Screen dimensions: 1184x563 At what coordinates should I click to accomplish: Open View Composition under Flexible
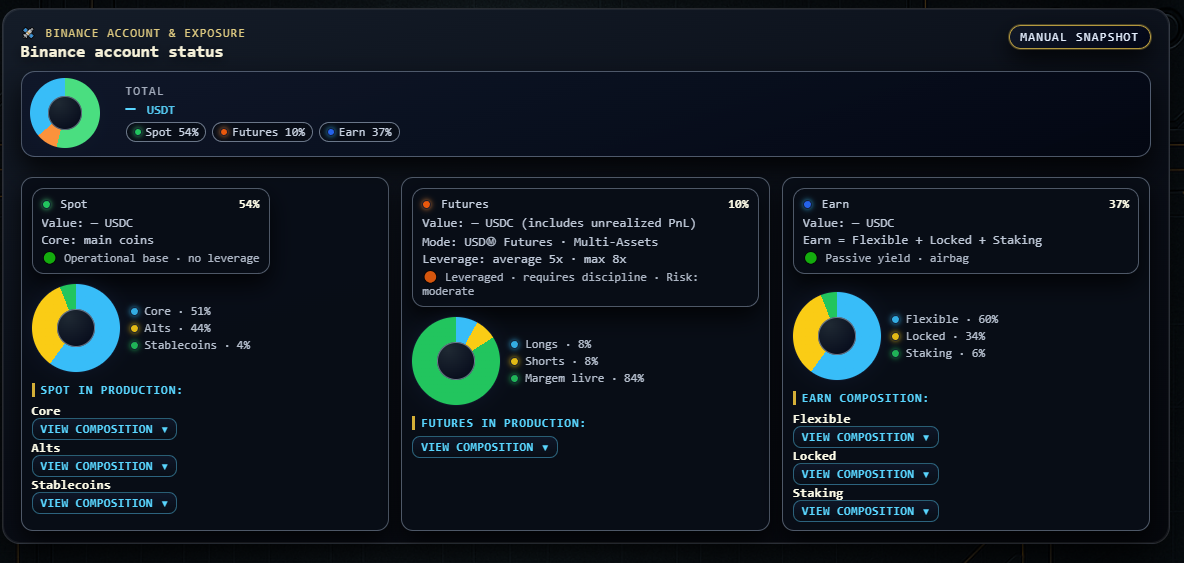click(x=865, y=437)
